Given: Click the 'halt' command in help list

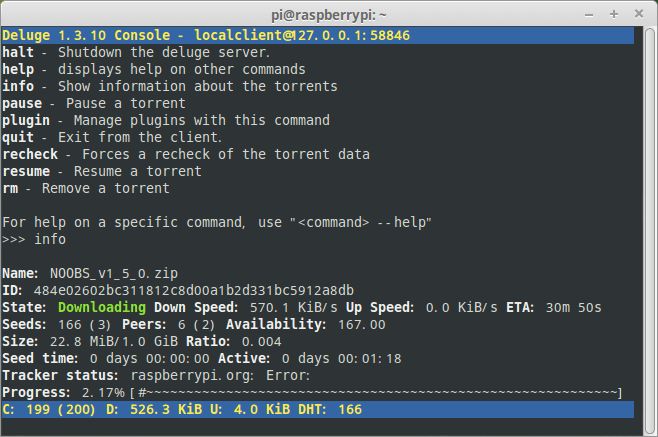Looking at the screenshot, I should (x=20, y=52).
